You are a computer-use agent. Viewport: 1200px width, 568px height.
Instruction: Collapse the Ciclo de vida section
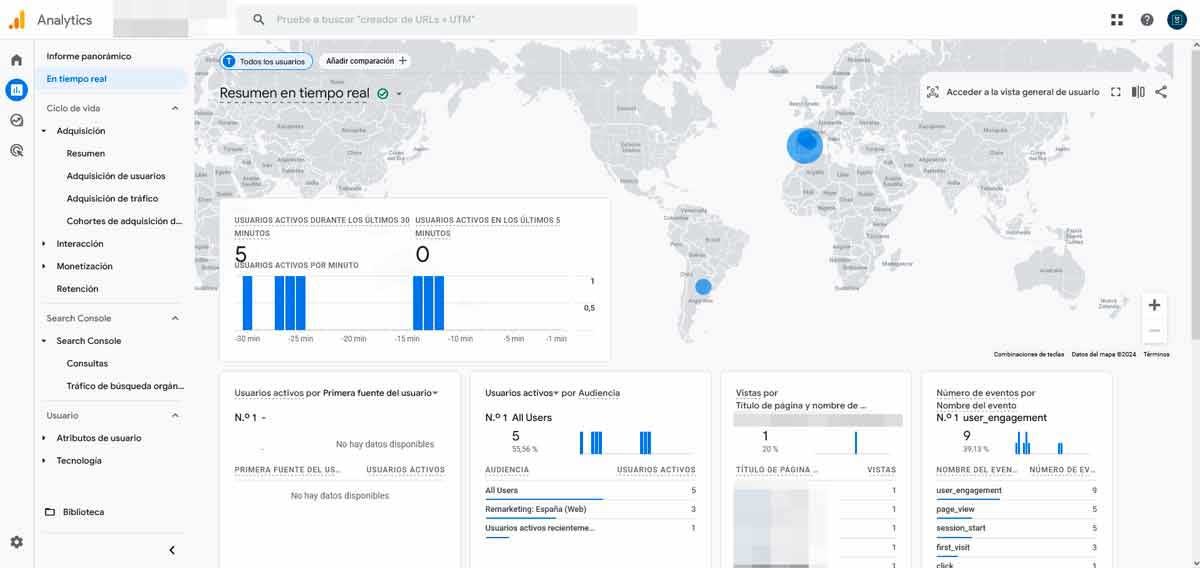tap(175, 108)
